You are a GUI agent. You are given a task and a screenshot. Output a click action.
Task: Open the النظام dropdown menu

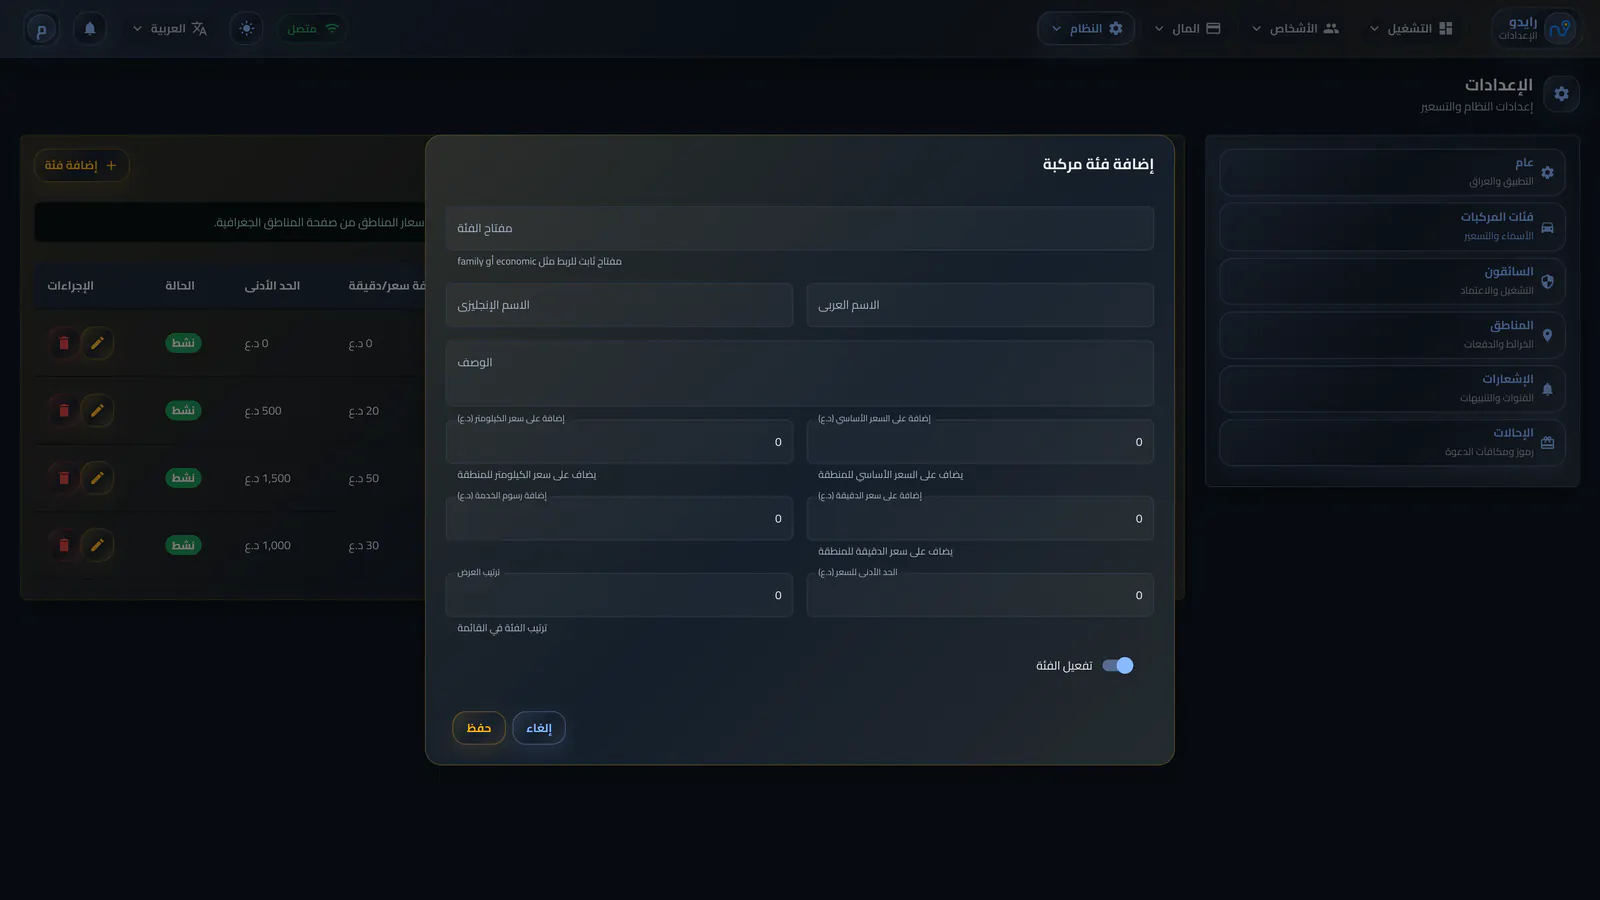pyautogui.click(x=1086, y=29)
